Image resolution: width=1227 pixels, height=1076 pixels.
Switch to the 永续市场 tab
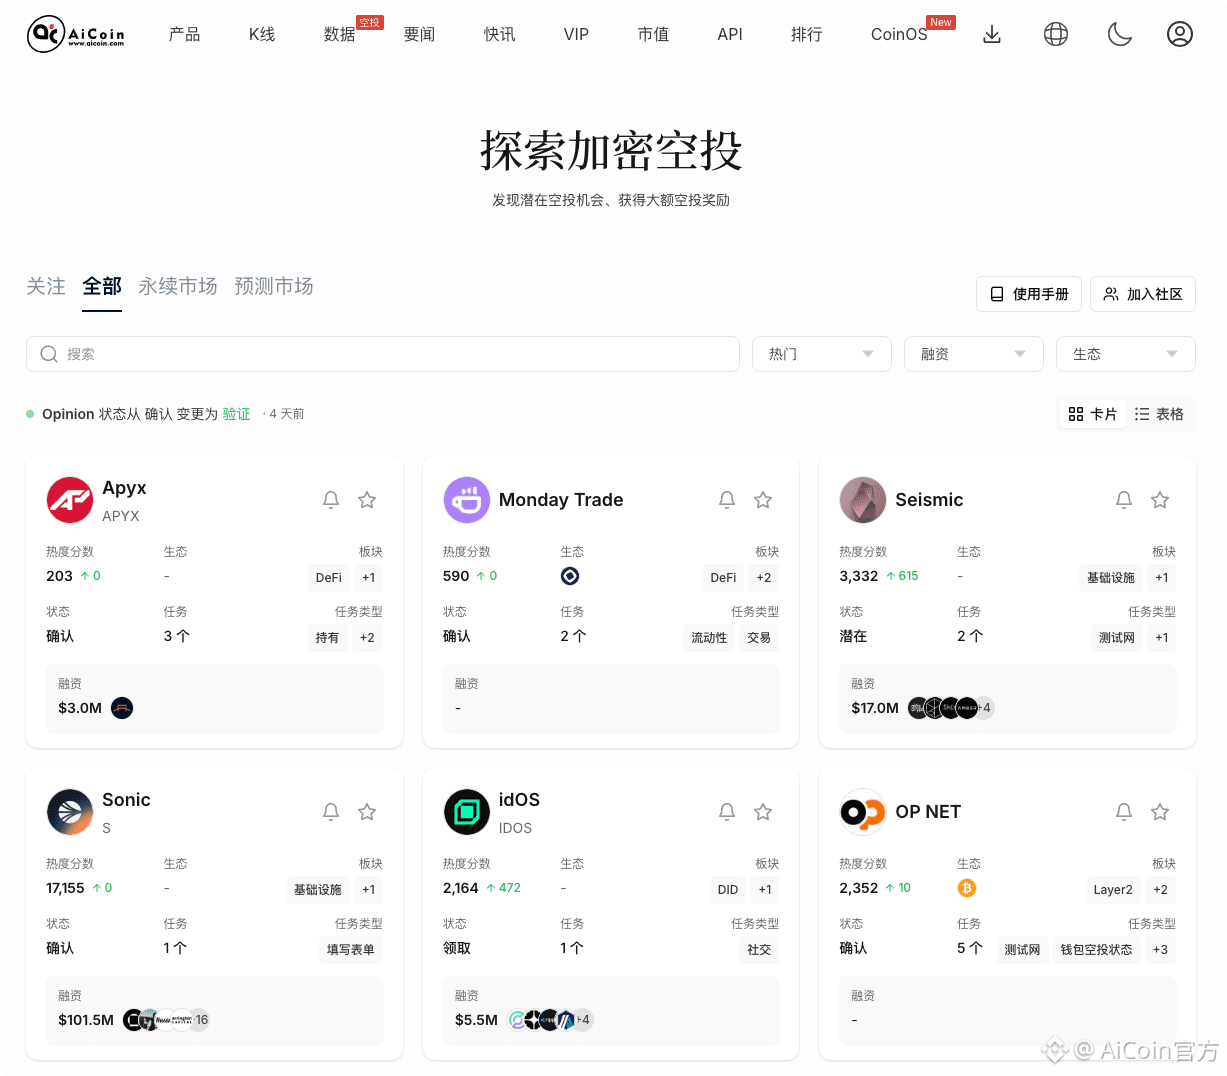point(178,286)
